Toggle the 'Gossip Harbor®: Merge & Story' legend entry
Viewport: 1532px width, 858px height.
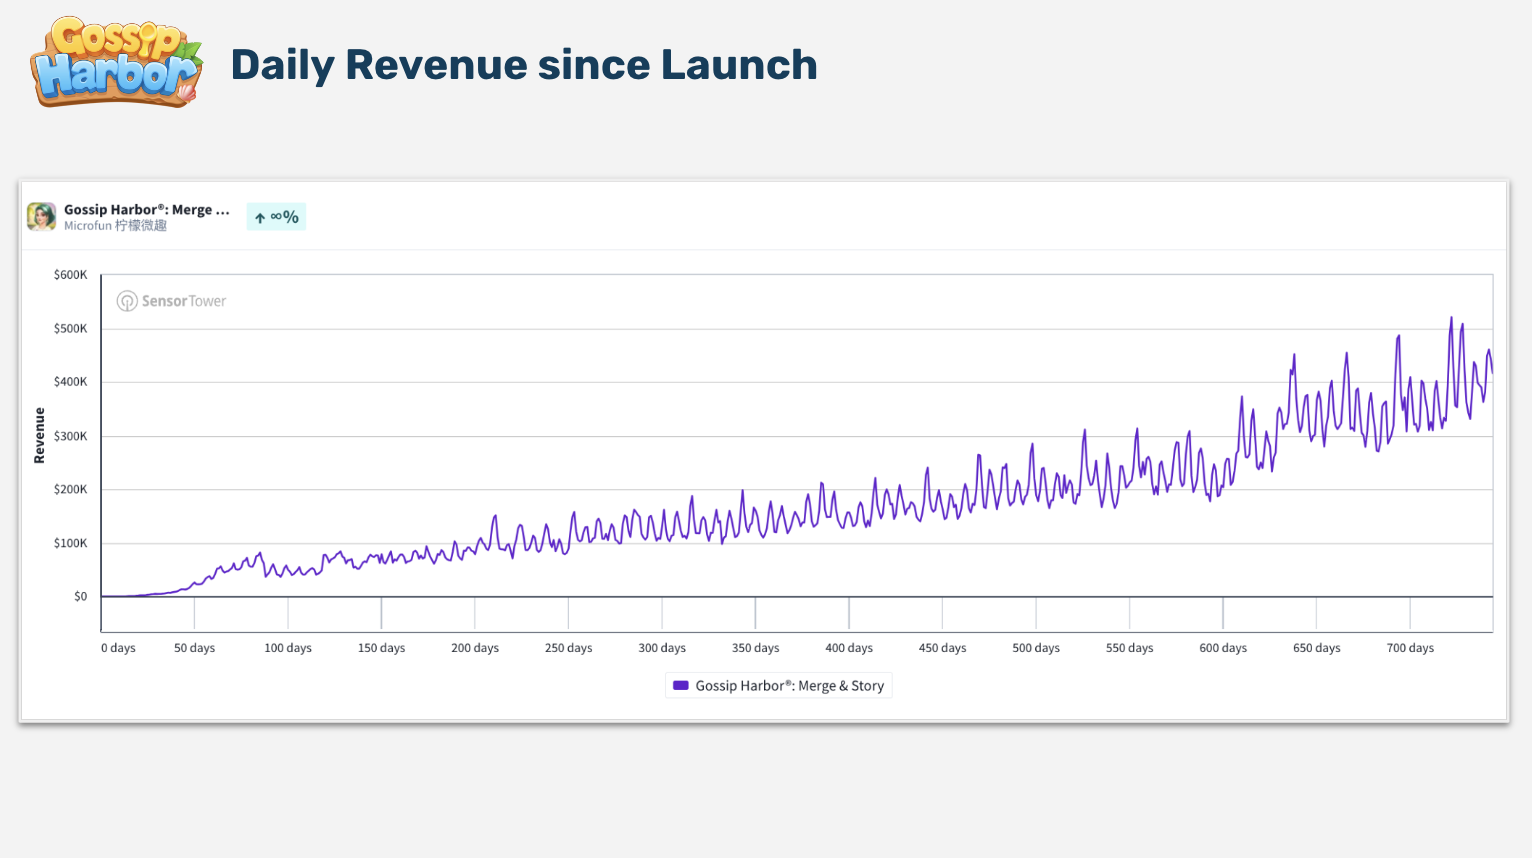pos(779,686)
